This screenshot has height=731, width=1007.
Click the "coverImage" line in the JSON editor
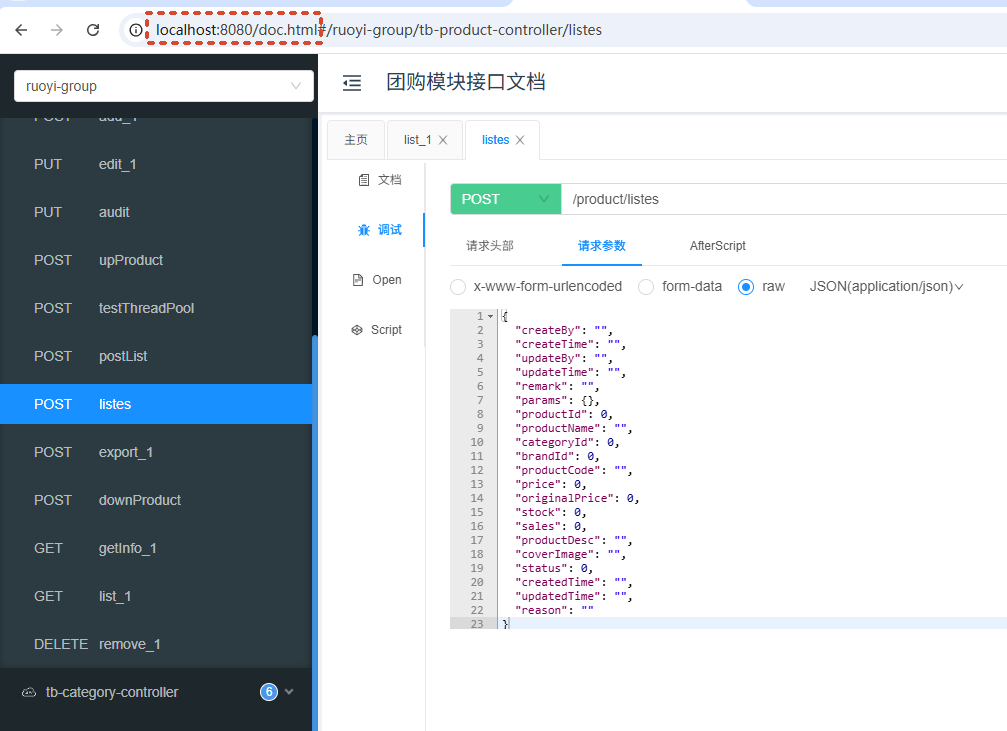tap(570, 554)
